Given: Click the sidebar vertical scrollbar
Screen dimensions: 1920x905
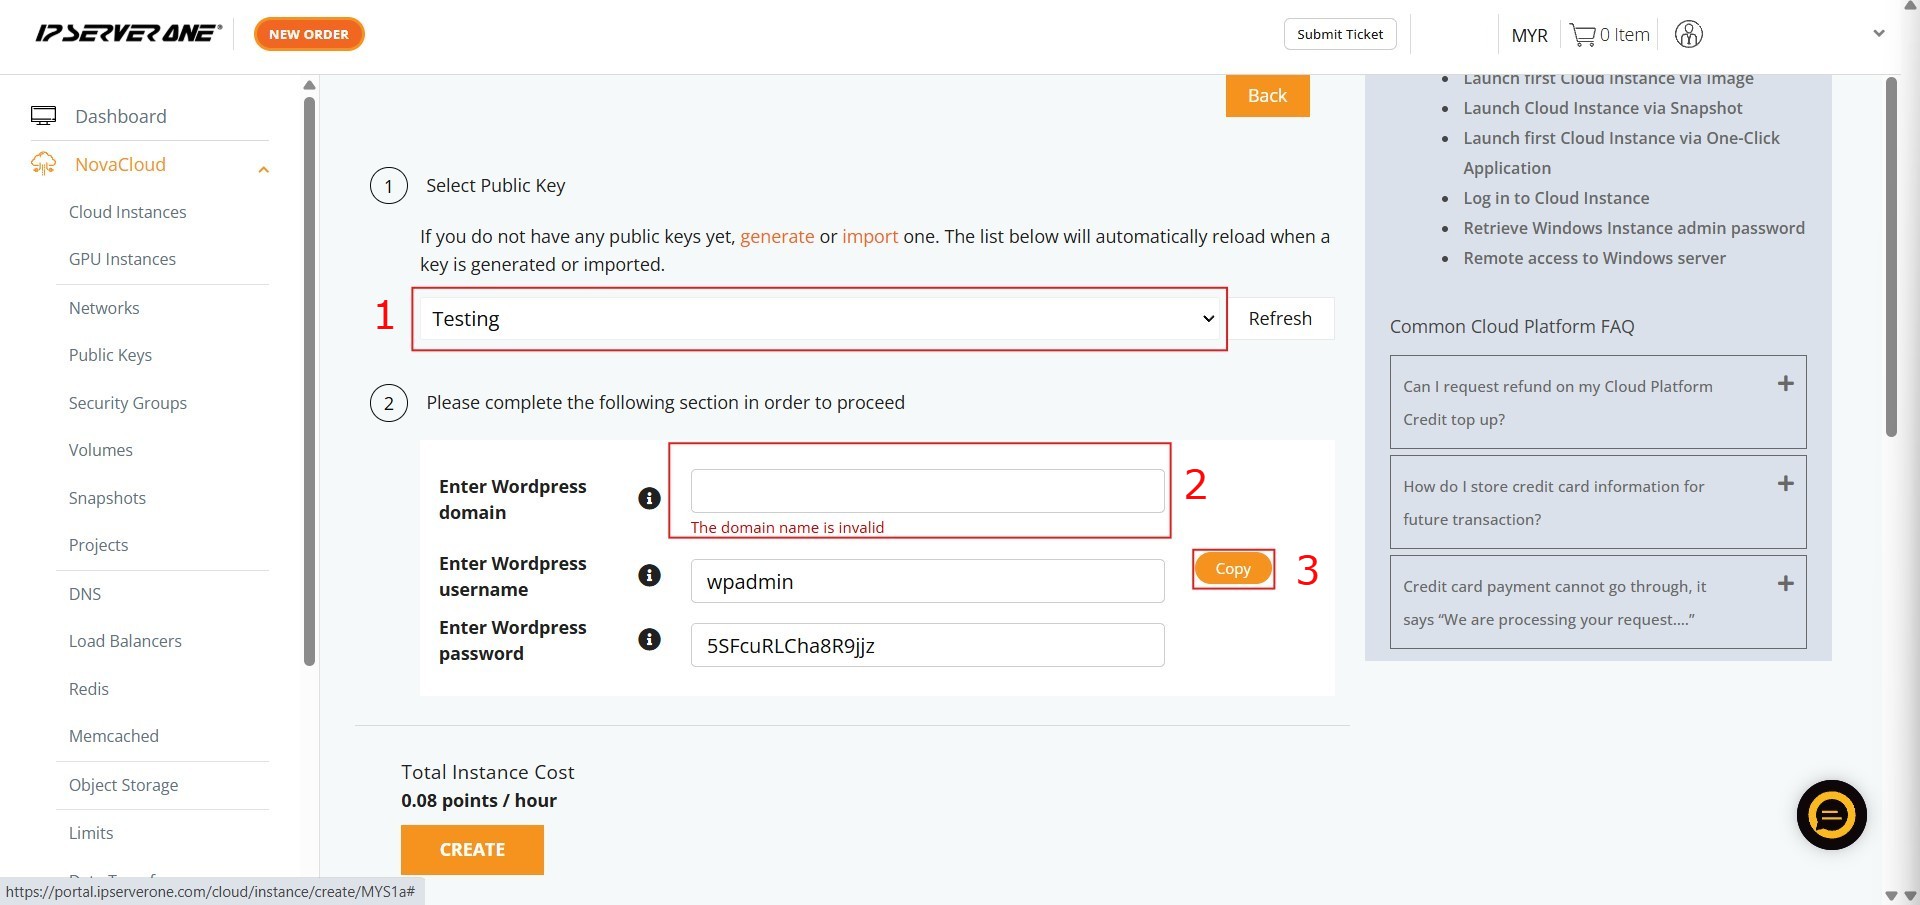Looking at the screenshot, I should (x=309, y=380).
